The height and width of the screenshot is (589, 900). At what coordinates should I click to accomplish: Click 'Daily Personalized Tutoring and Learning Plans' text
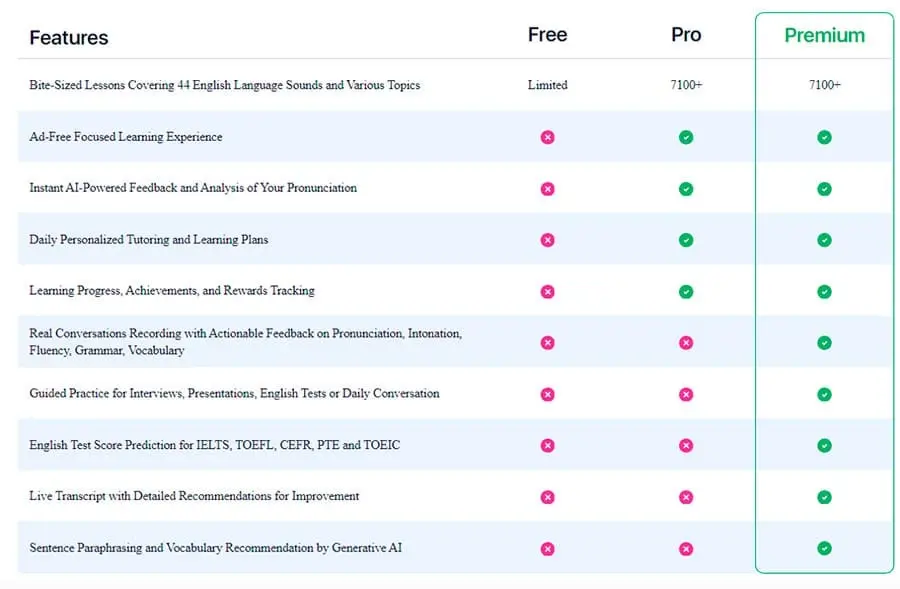149,239
